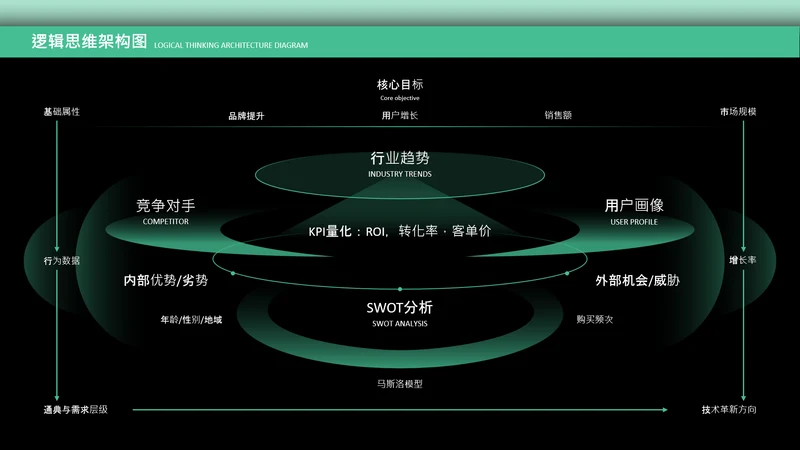800x450 pixels.
Task: Select the 销售额 label
Action: tap(558, 115)
